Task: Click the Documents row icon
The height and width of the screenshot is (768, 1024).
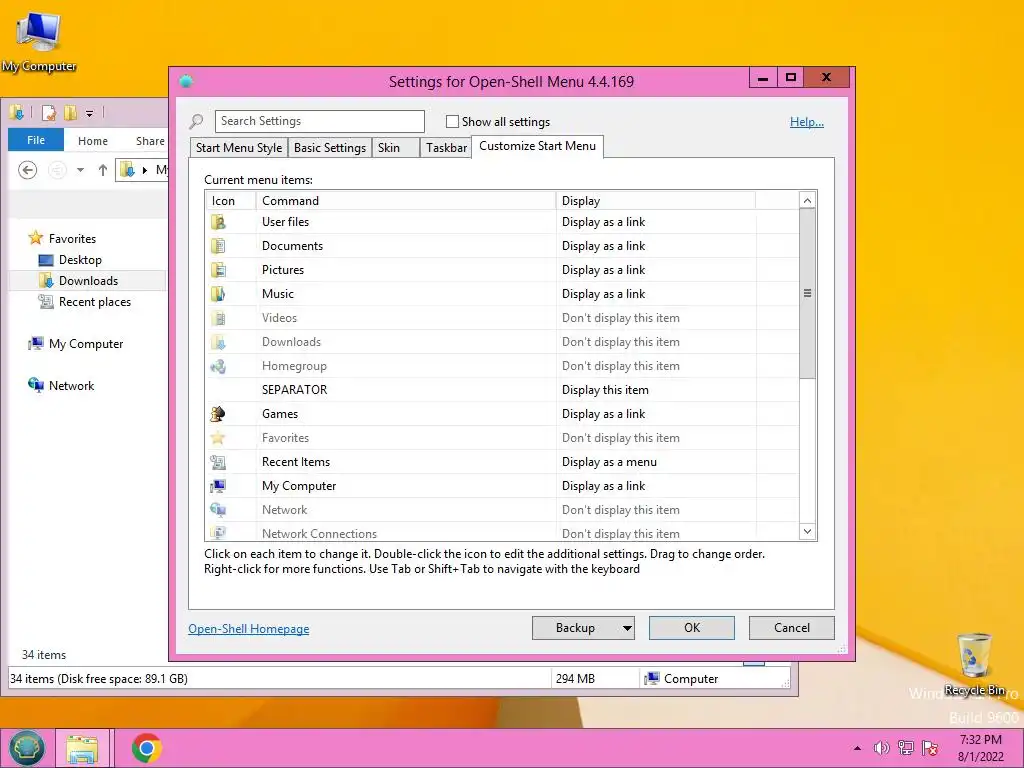Action: [218, 246]
